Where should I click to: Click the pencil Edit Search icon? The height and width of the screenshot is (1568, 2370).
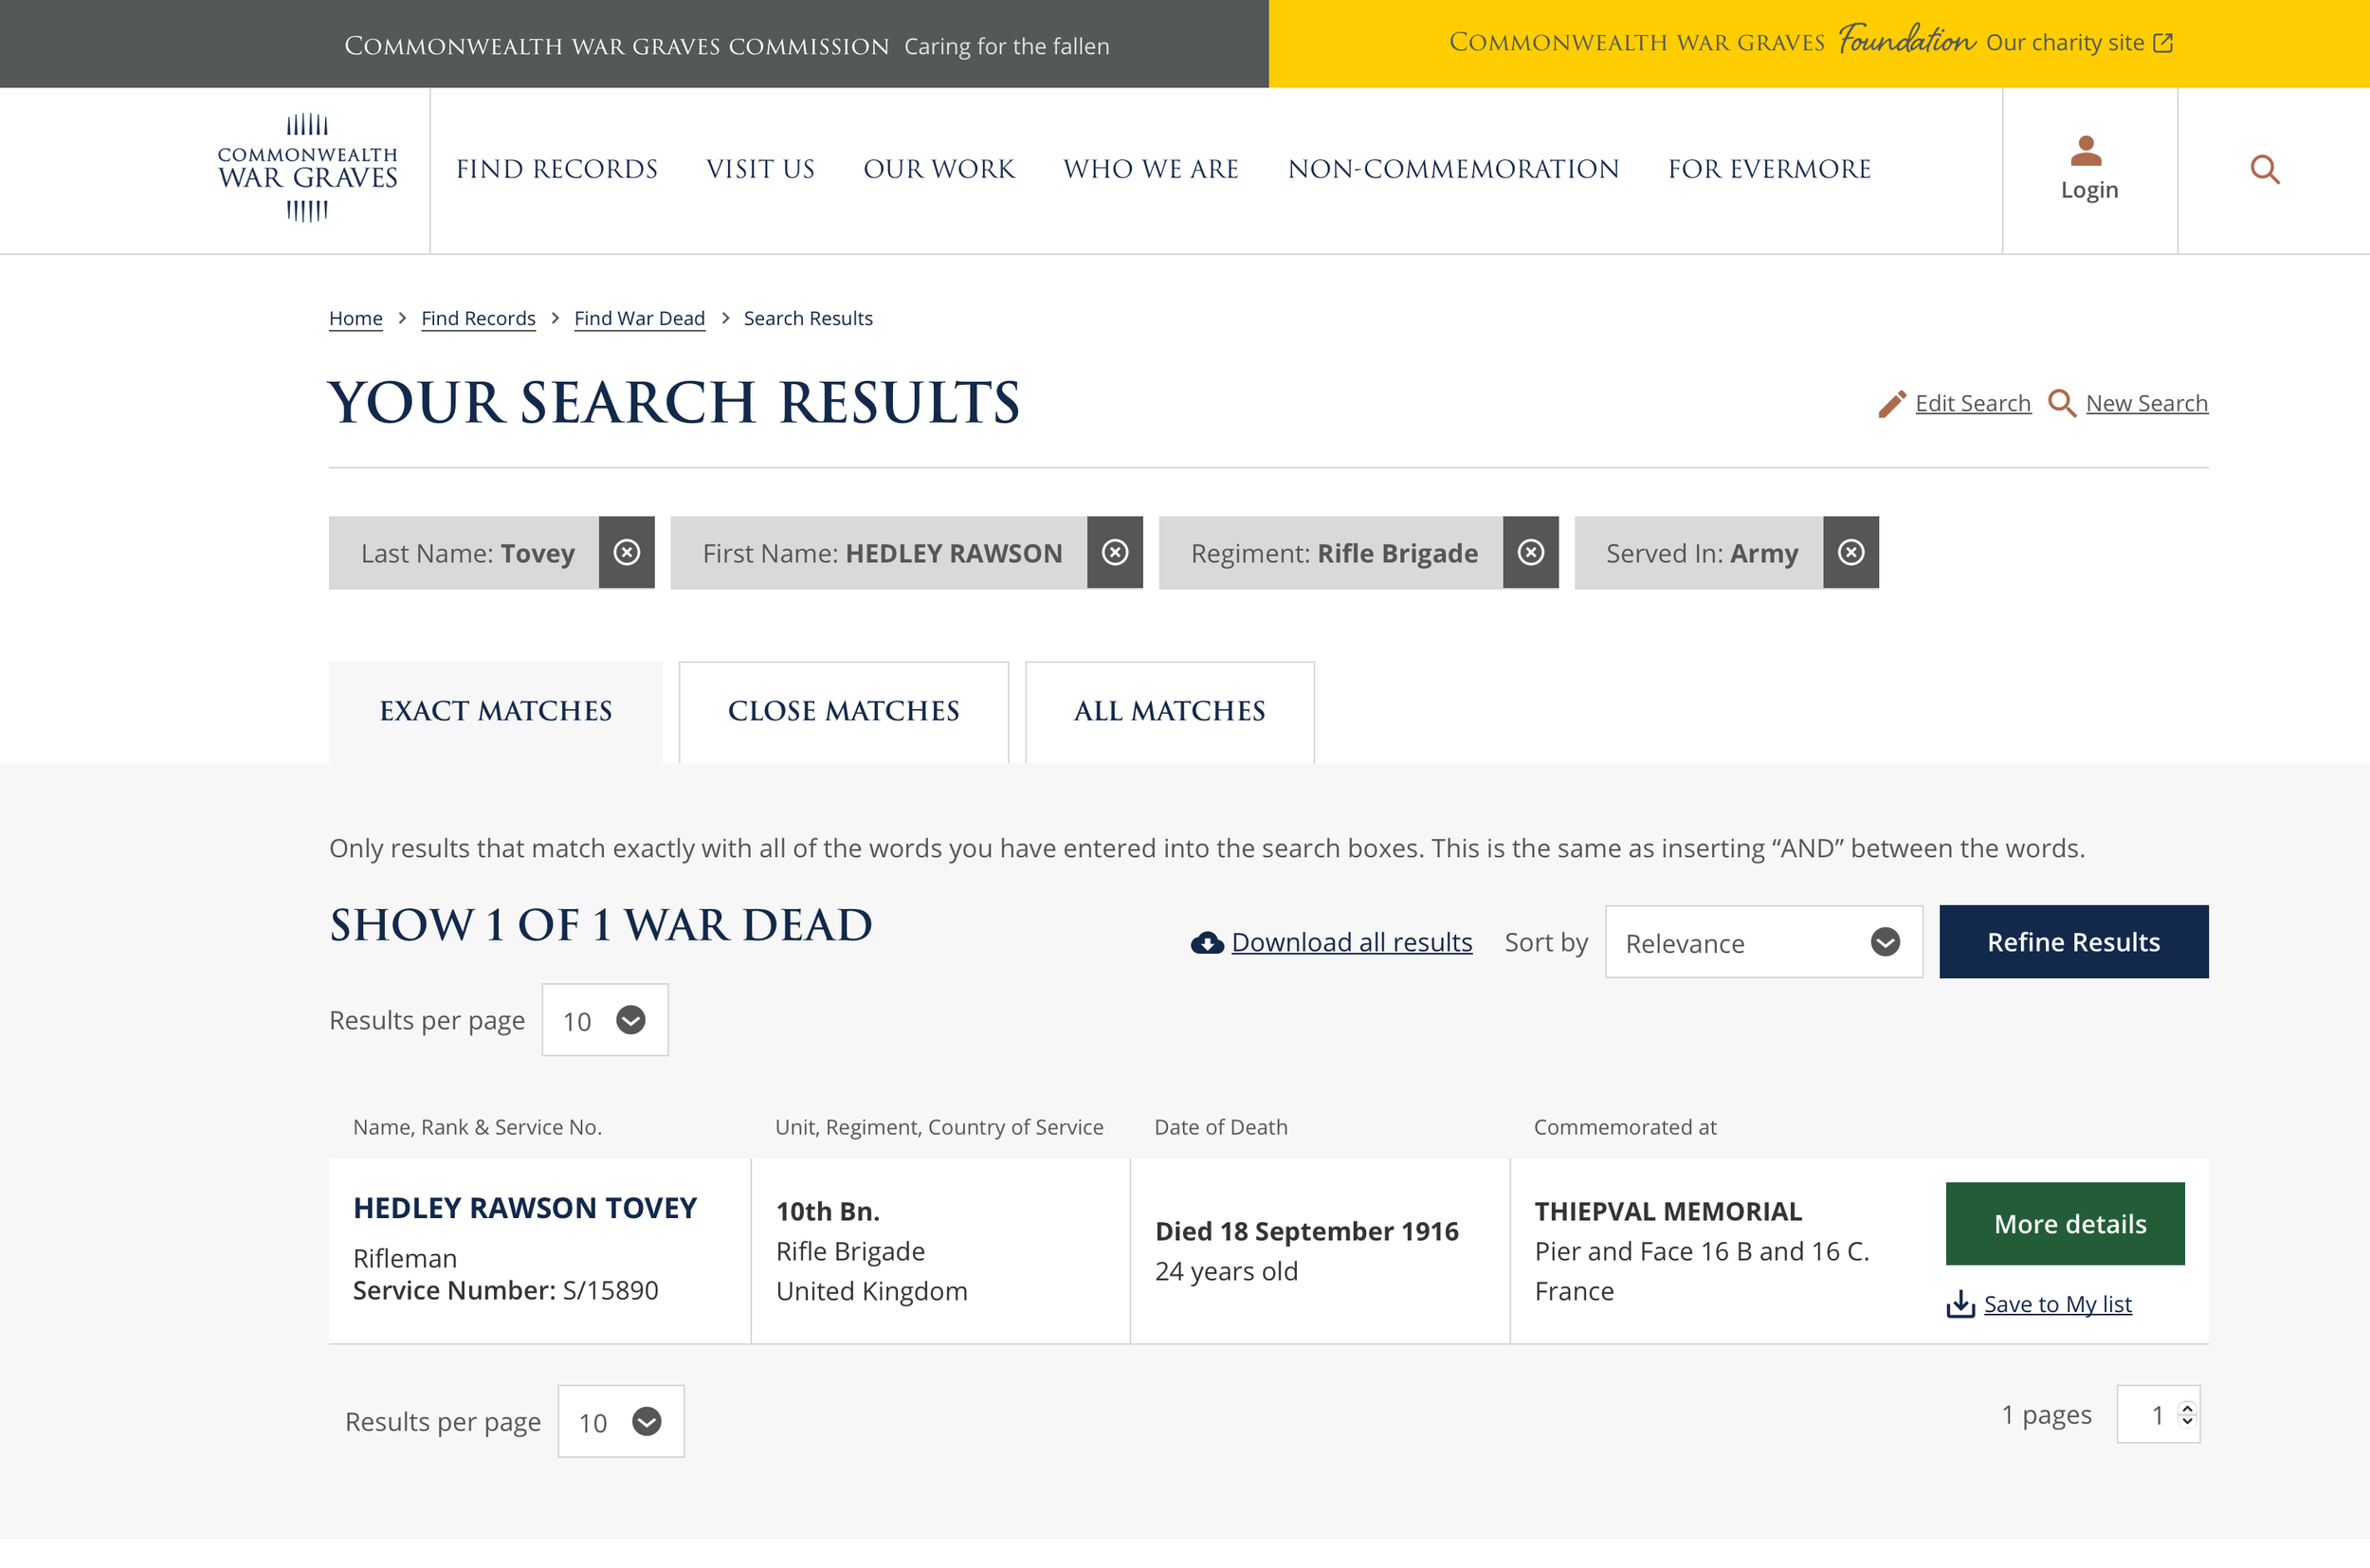tap(1891, 404)
